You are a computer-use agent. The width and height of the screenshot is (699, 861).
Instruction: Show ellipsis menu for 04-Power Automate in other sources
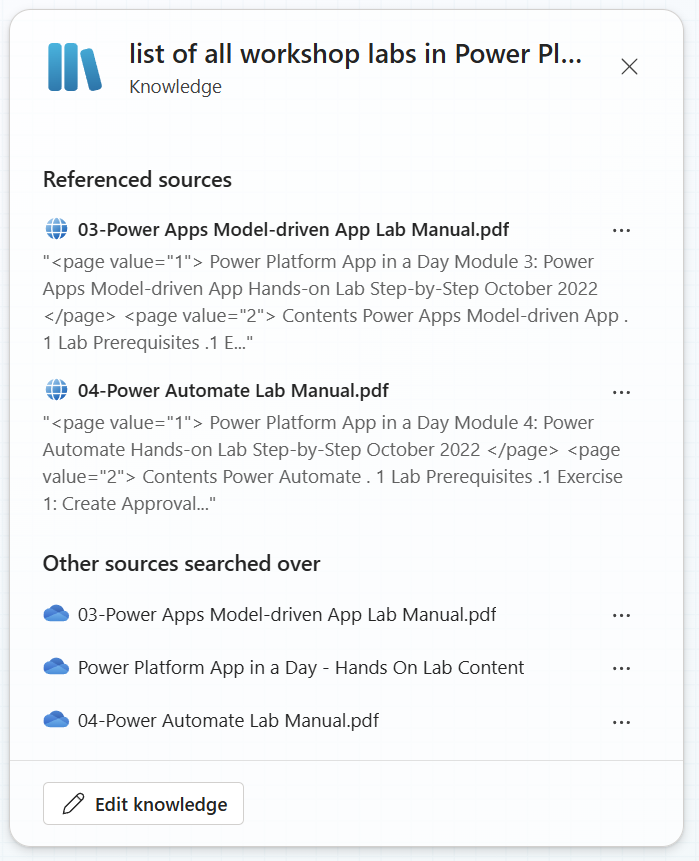(x=622, y=723)
